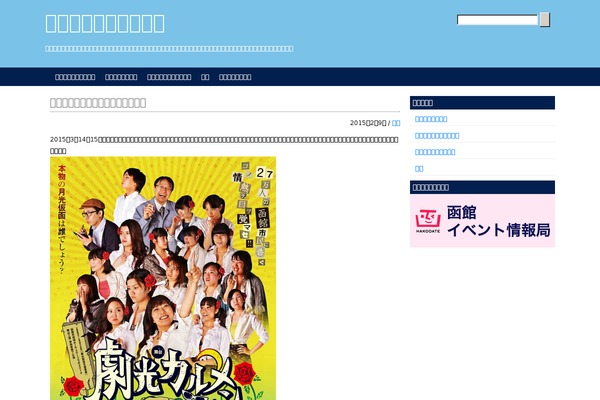Click the HAKODATE logo icon in the pink banner
Viewport: 600px width, 400px height.
(x=428, y=221)
